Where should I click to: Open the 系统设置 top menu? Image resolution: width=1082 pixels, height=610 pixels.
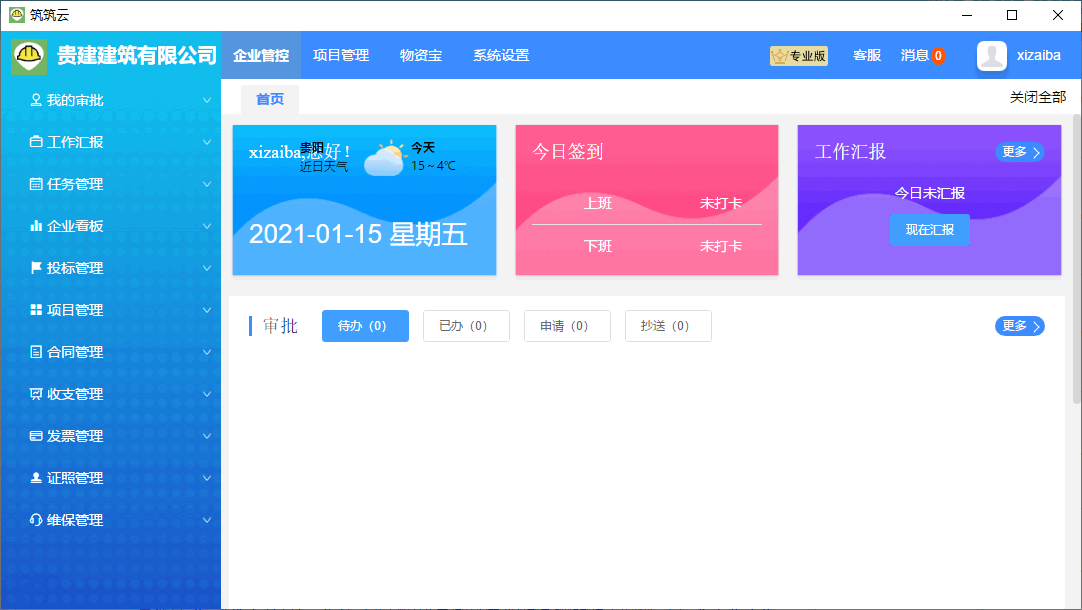point(501,55)
